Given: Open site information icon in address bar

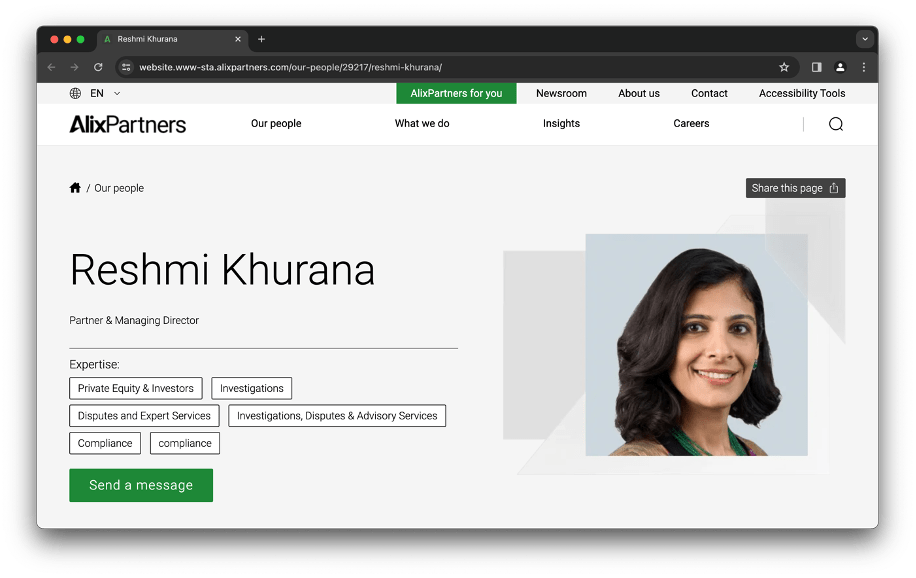Looking at the screenshot, I should pos(126,67).
